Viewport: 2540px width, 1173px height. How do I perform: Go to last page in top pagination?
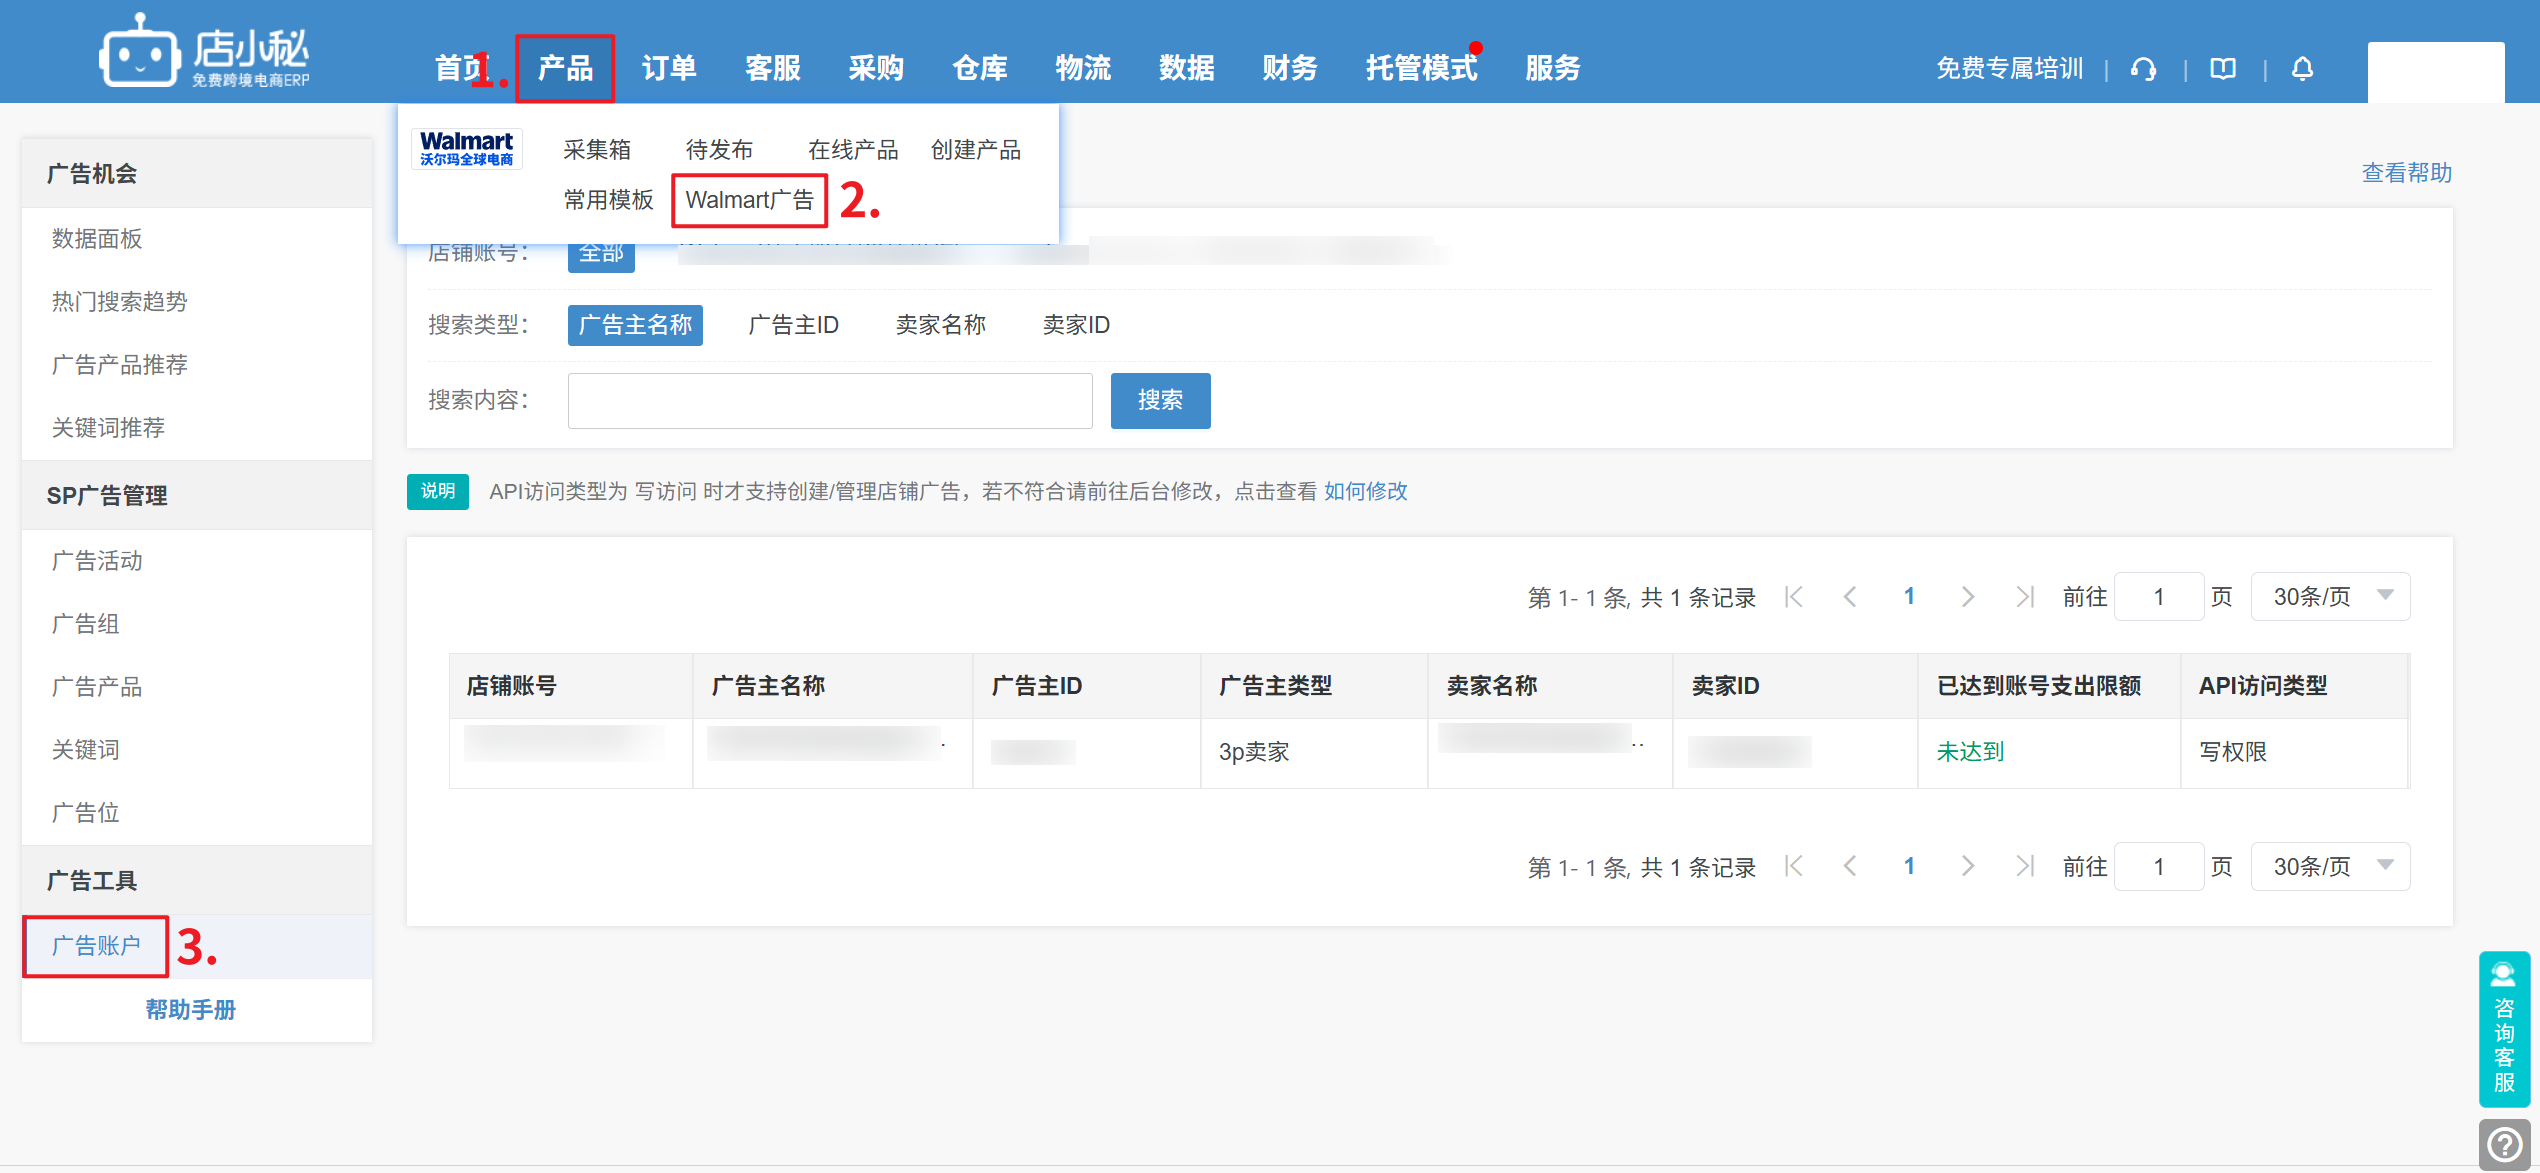[2025, 597]
